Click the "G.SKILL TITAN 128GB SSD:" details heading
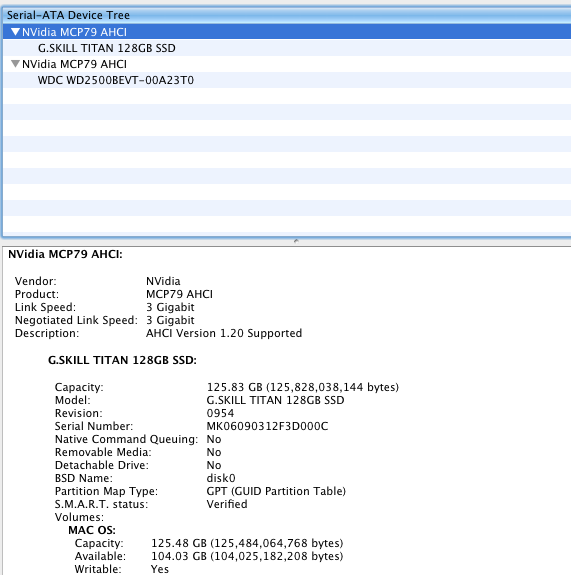This screenshot has height=575, width=571. [122, 360]
